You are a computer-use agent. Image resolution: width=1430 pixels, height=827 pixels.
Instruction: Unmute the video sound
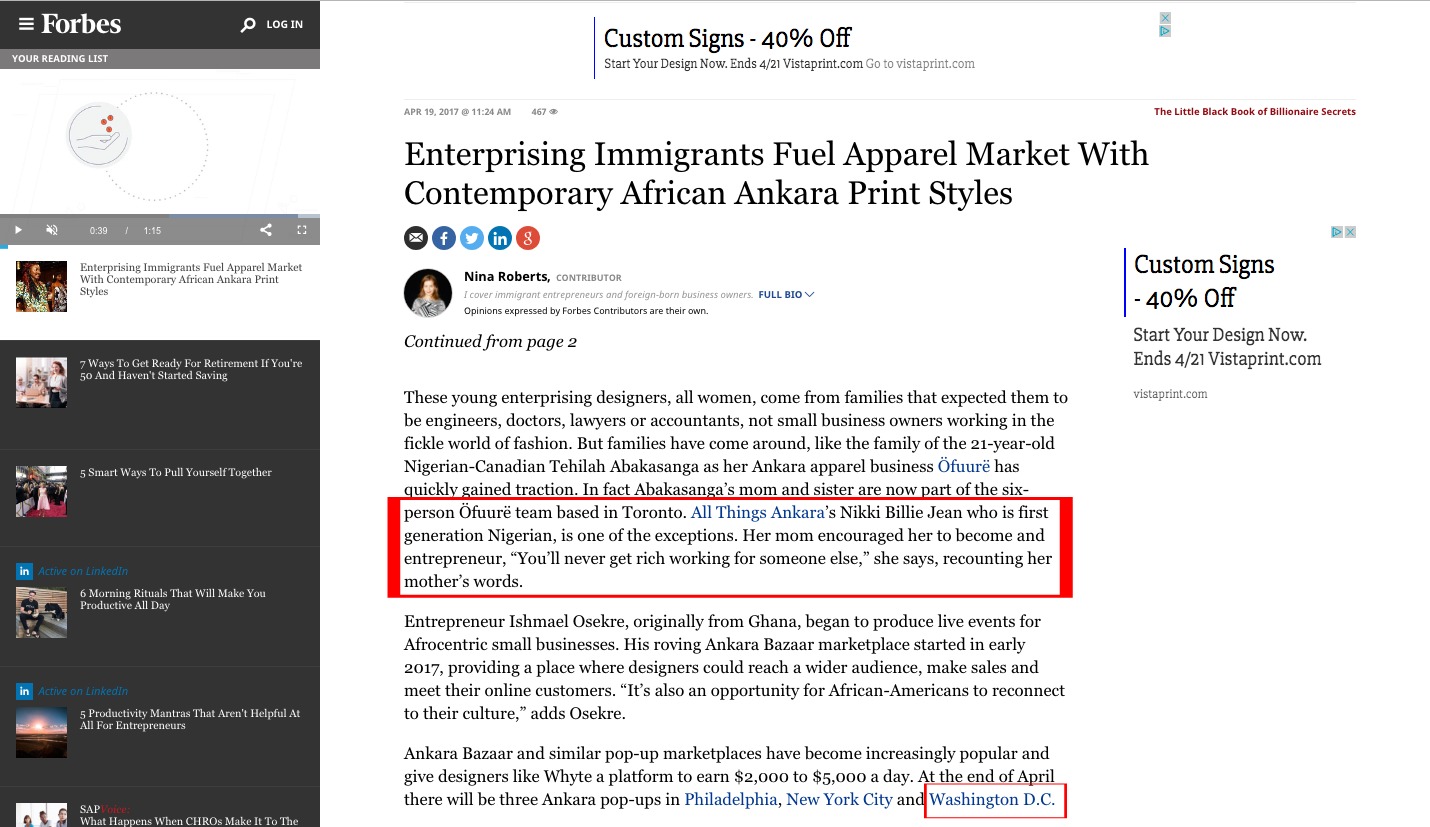pos(52,230)
